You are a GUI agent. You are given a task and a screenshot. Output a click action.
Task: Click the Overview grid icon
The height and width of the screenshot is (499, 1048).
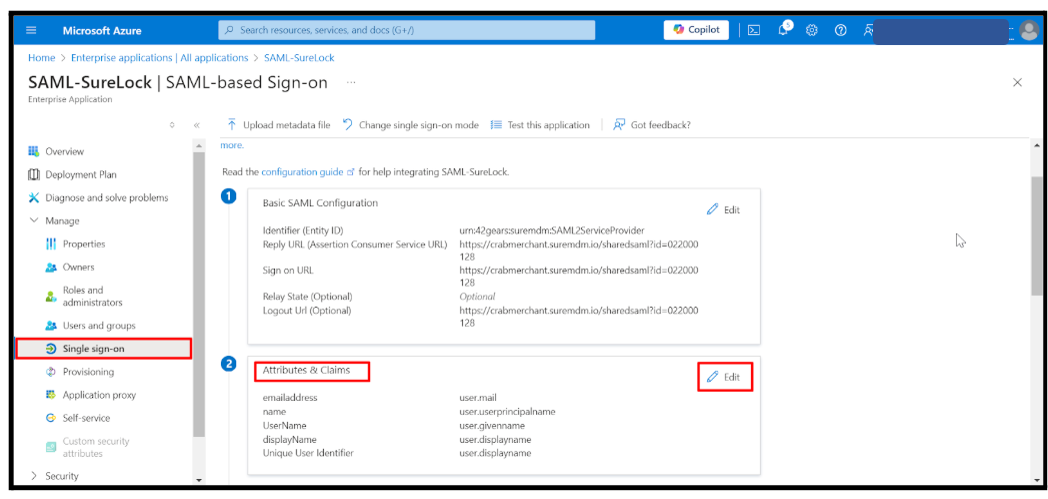coord(34,152)
